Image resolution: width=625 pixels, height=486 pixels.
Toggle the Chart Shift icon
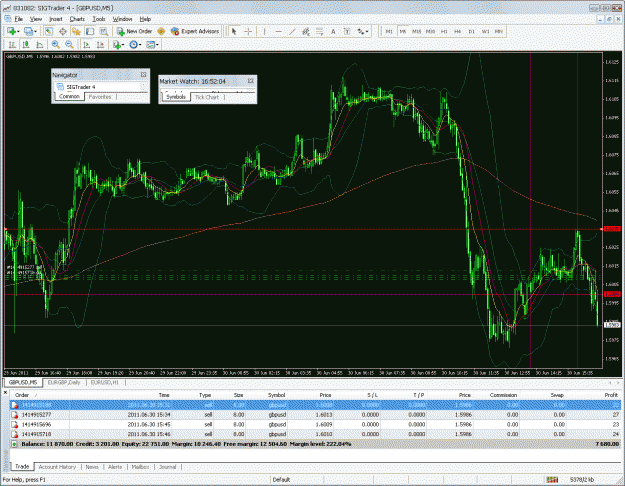(100, 45)
